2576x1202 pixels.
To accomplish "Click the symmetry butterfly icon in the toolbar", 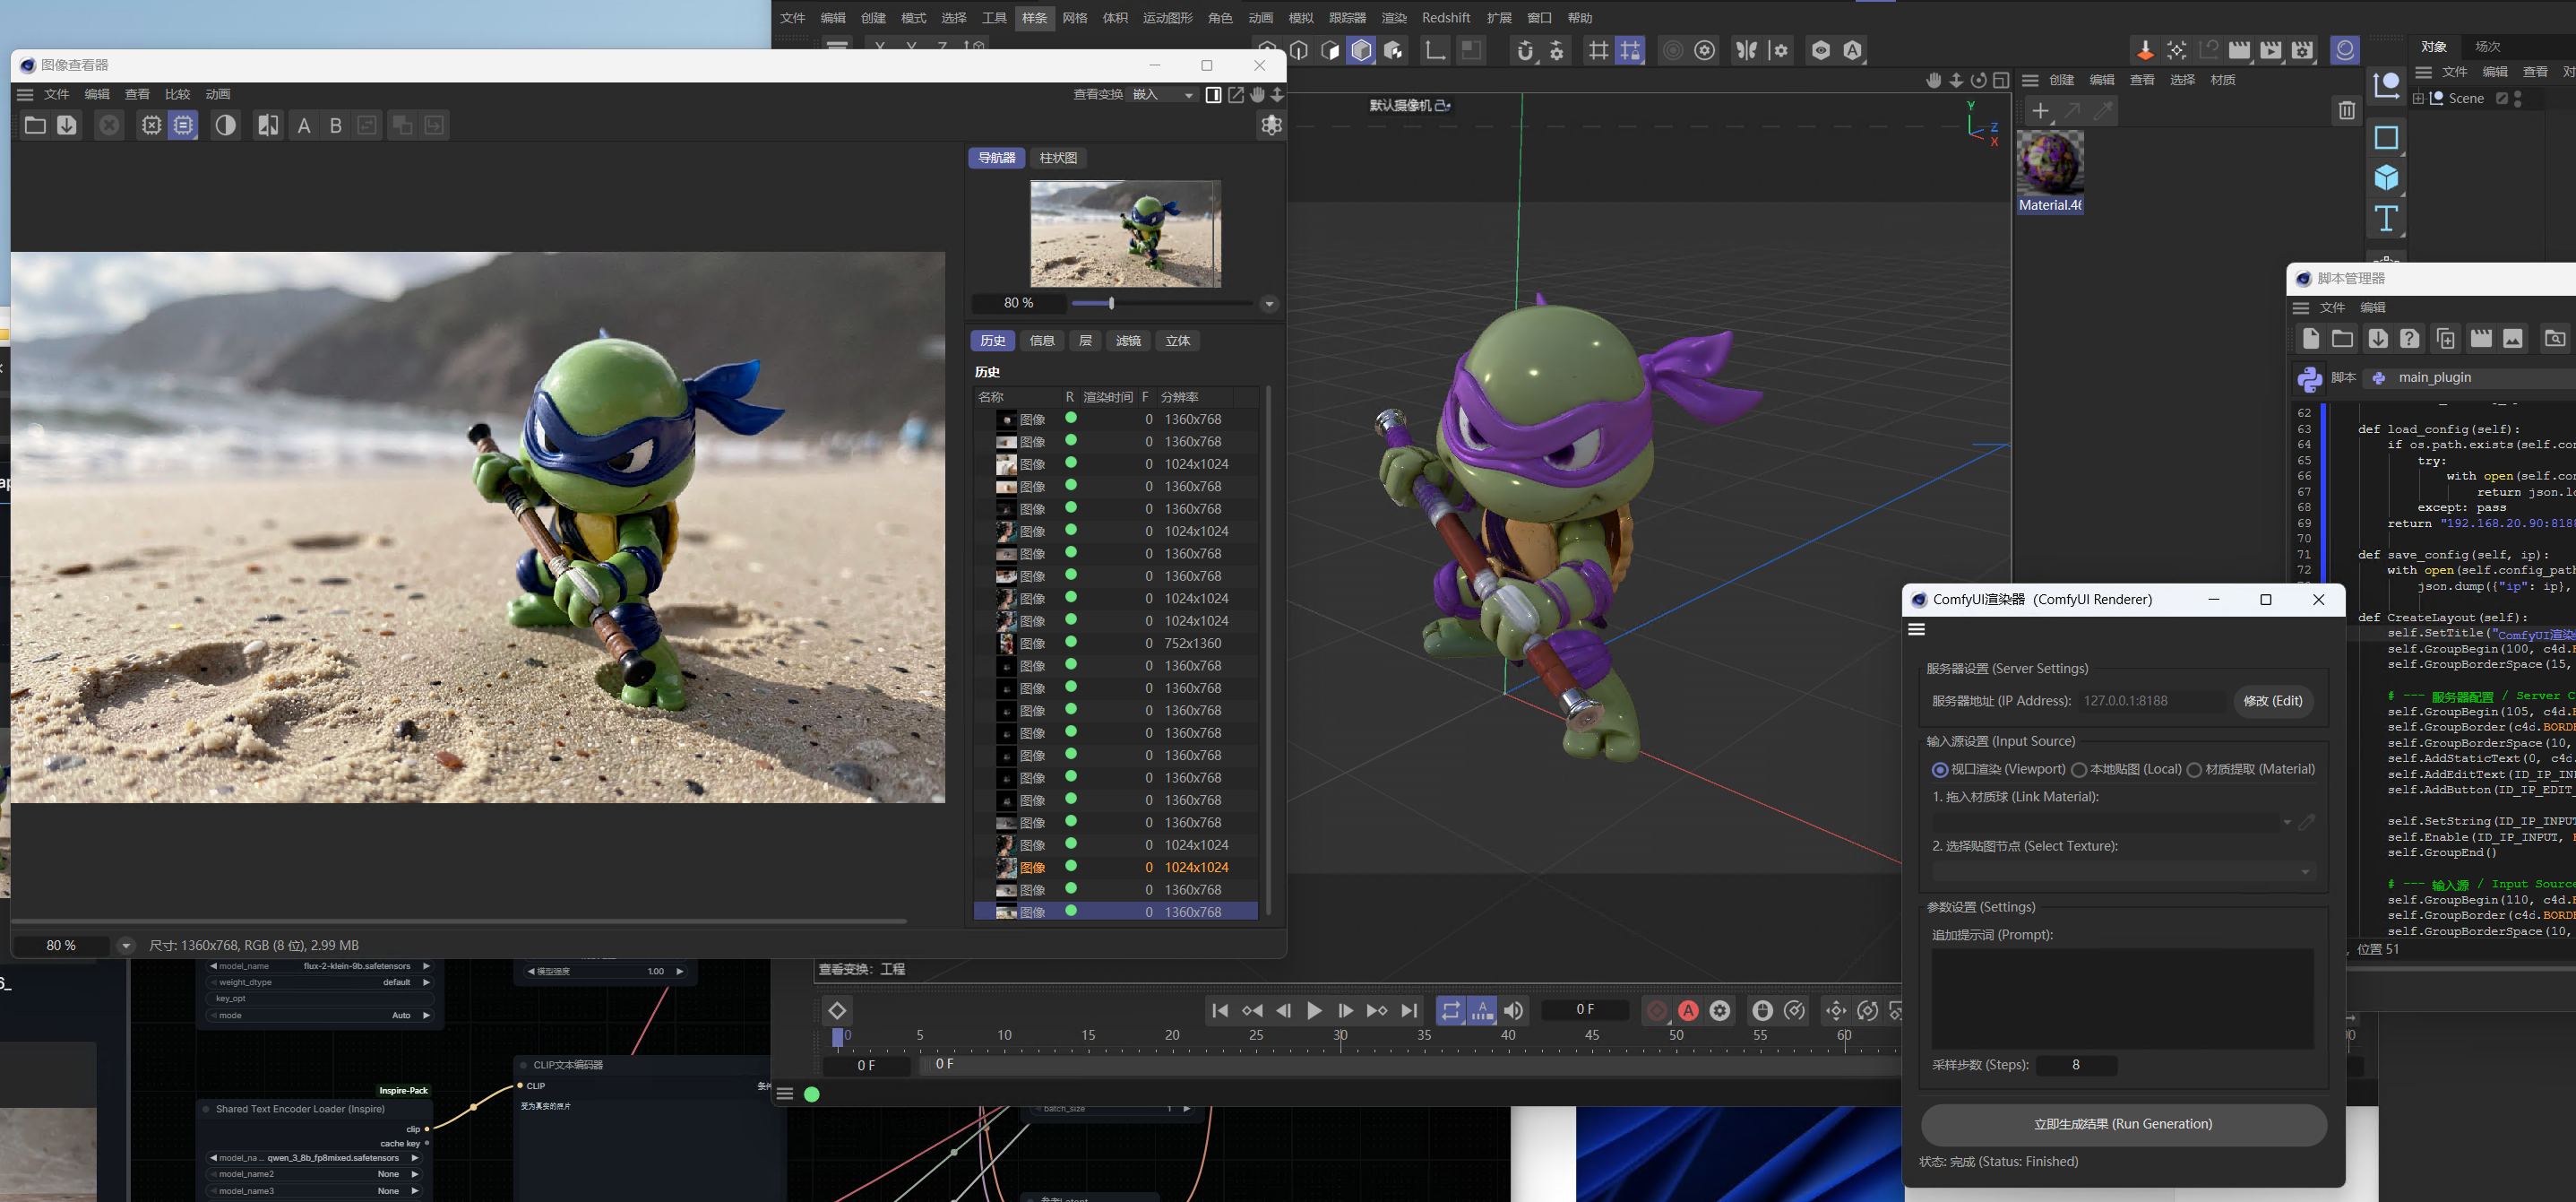I will (1746, 50).
